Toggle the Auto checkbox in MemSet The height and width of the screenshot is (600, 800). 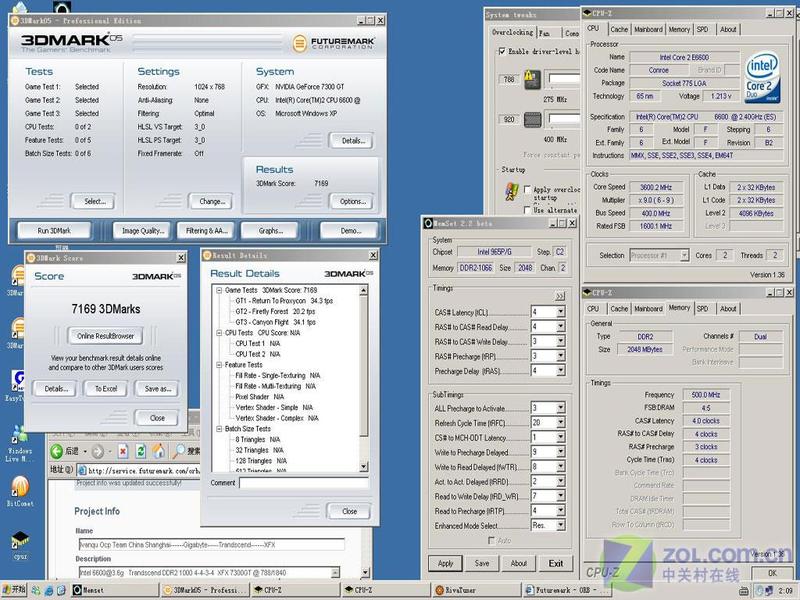(x=492, y=540)
